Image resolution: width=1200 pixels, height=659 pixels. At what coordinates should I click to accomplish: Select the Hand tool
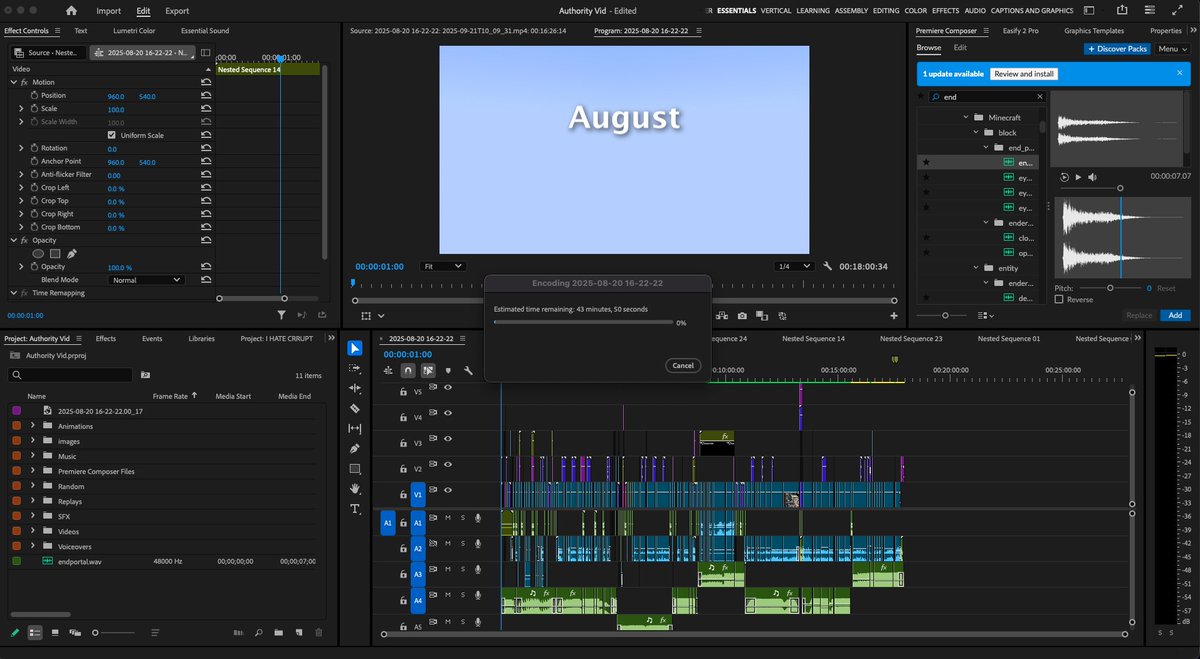coord(355,488)
